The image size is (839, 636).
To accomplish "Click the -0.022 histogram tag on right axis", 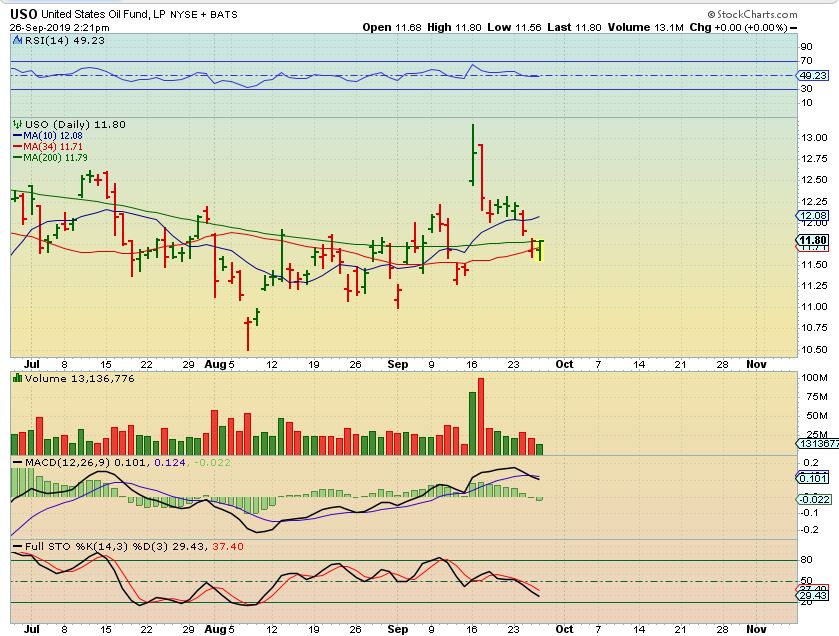I will [x=814, y=499].
